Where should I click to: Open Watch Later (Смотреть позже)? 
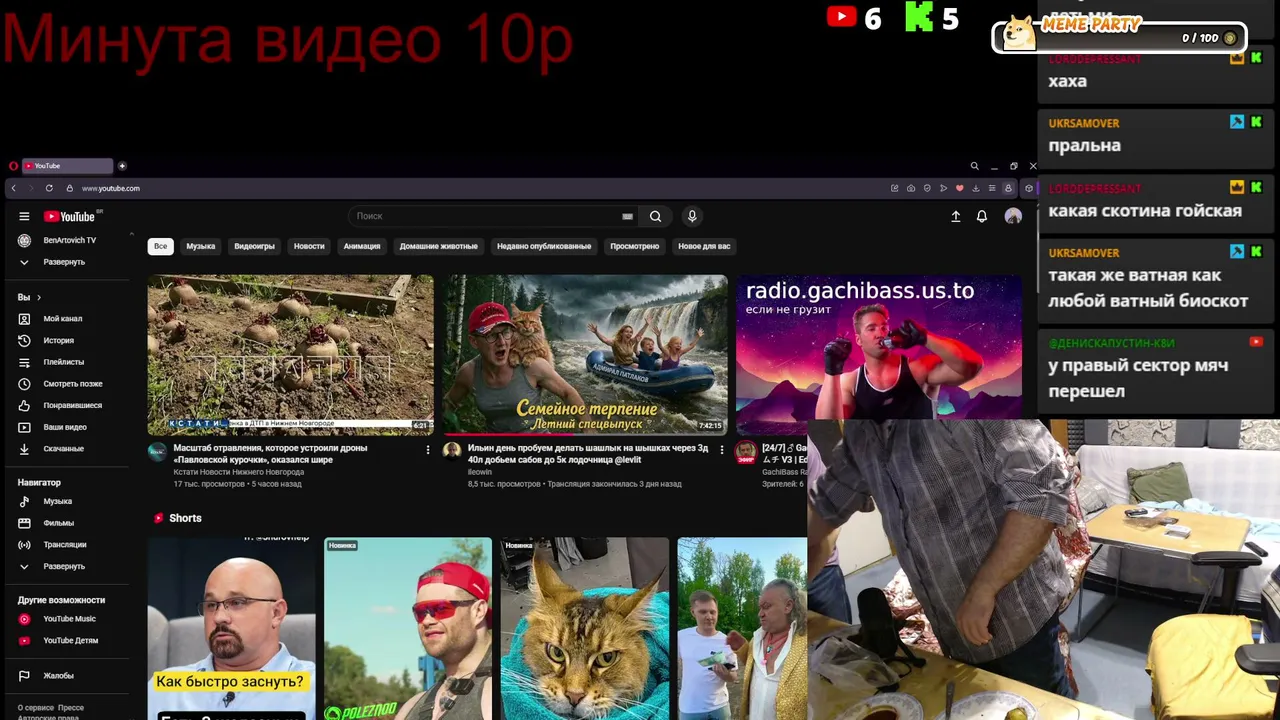(x=60, y=384)
